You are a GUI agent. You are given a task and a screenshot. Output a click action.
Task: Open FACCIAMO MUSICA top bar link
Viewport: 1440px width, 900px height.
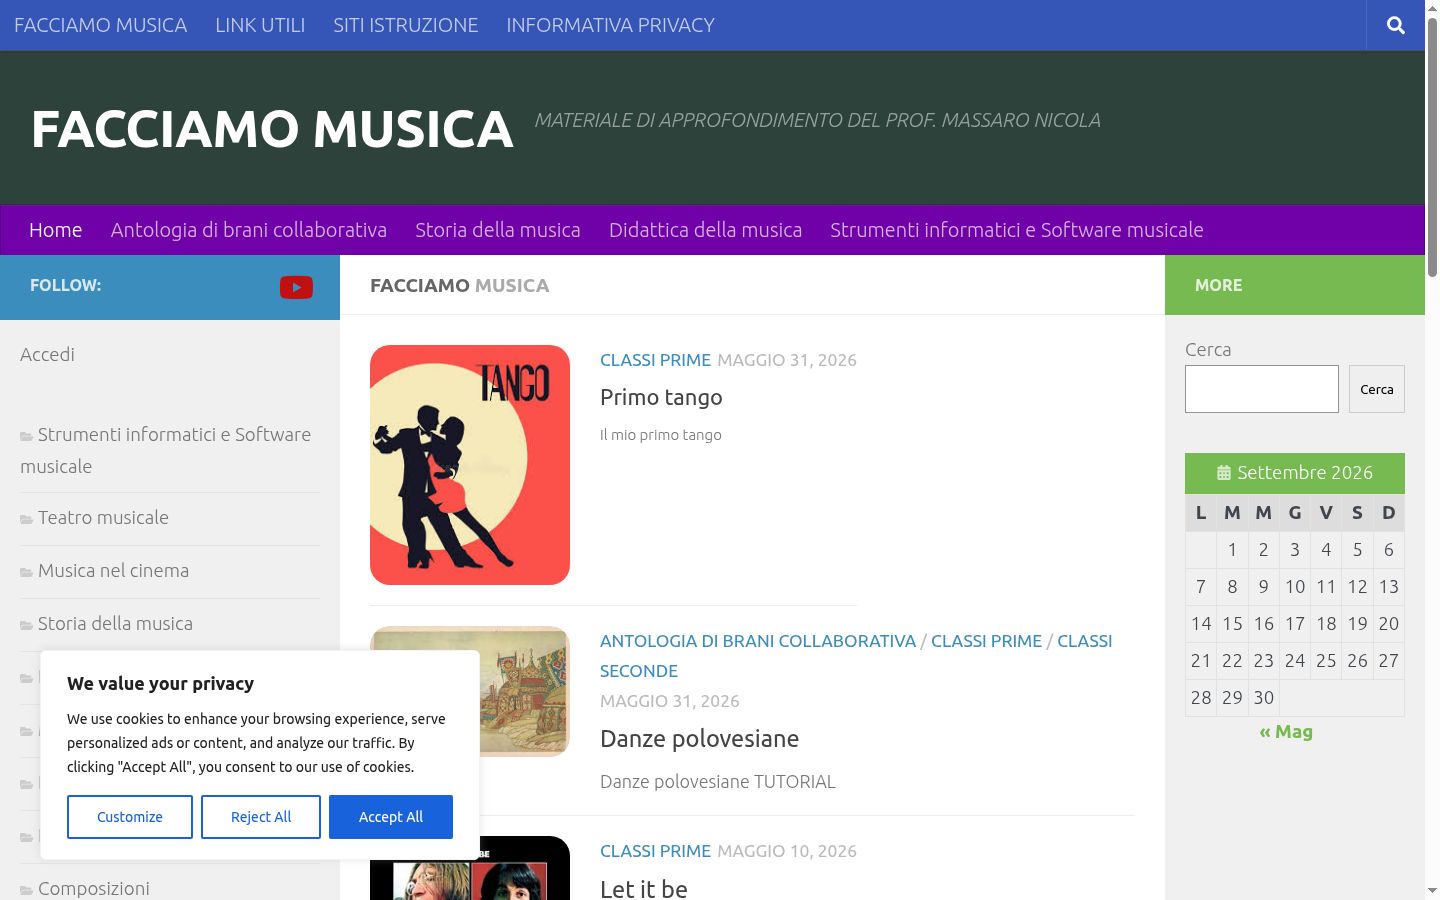100,25
